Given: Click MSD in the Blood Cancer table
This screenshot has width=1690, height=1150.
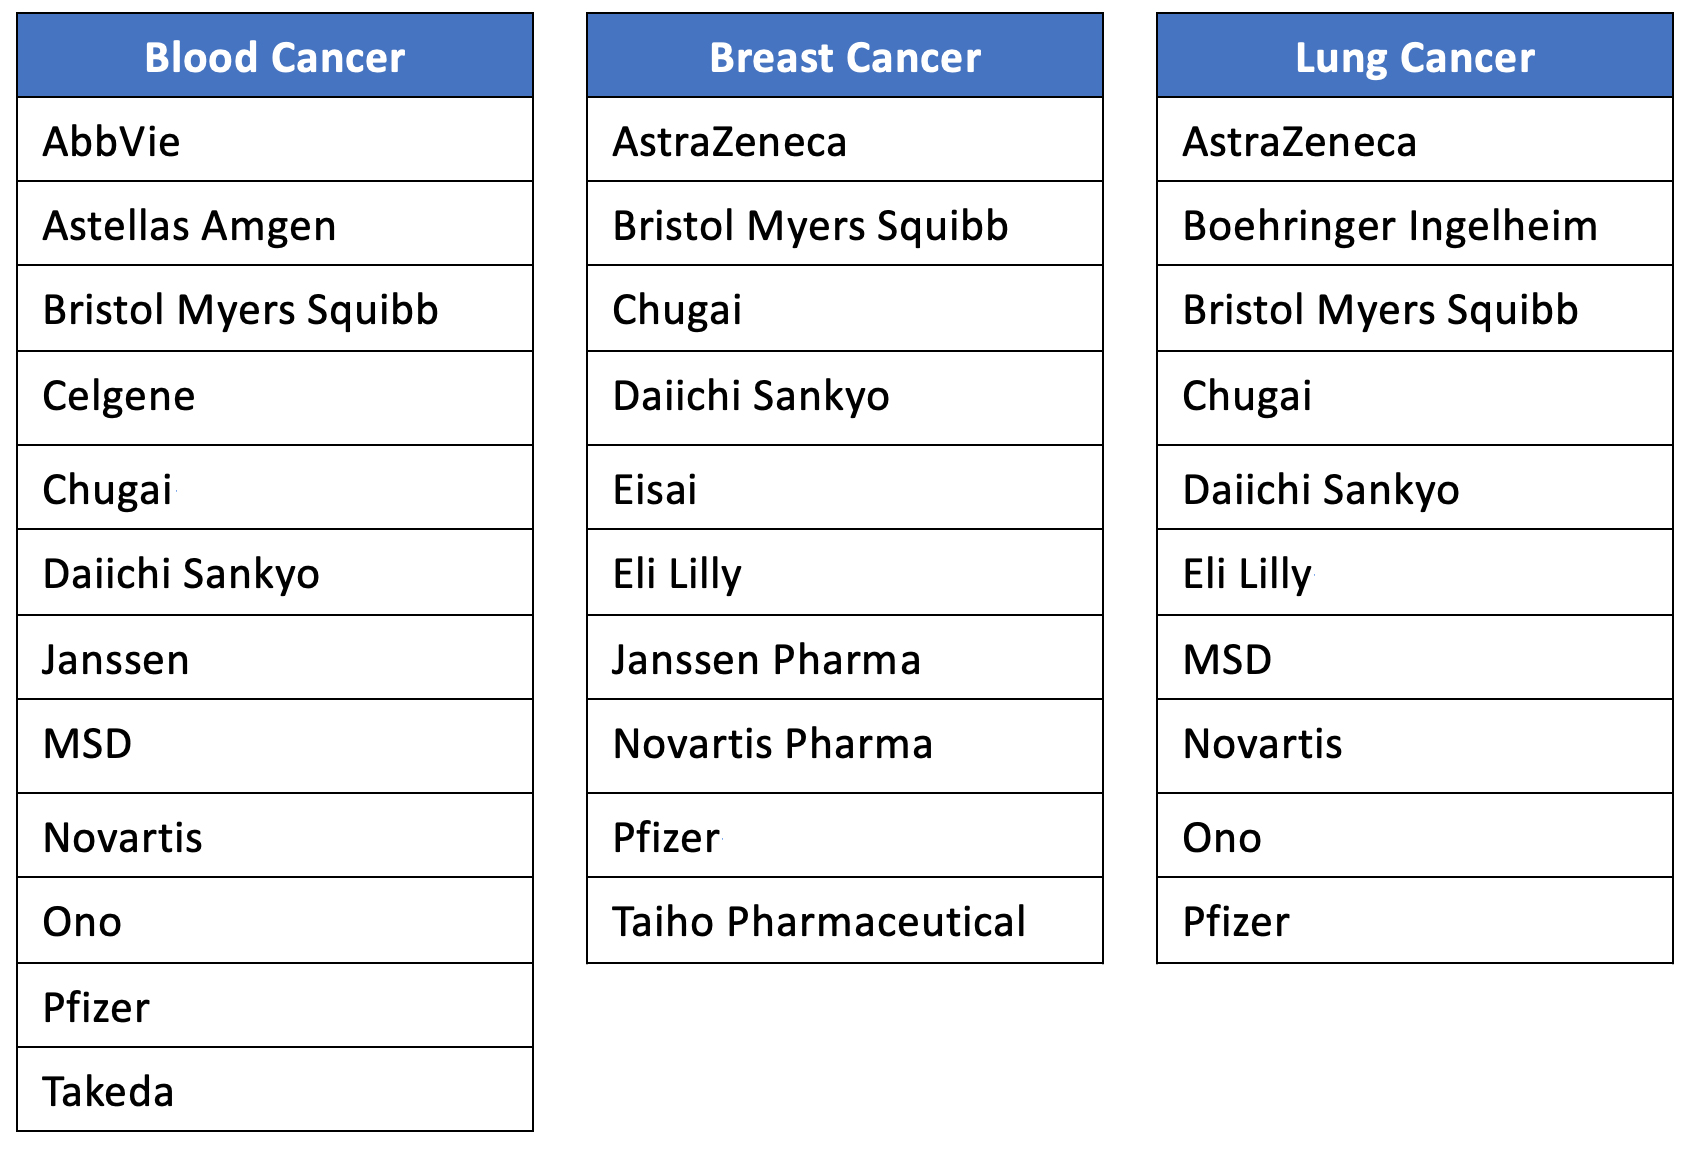Looking at the screenshot, I should tap(88, 743).
